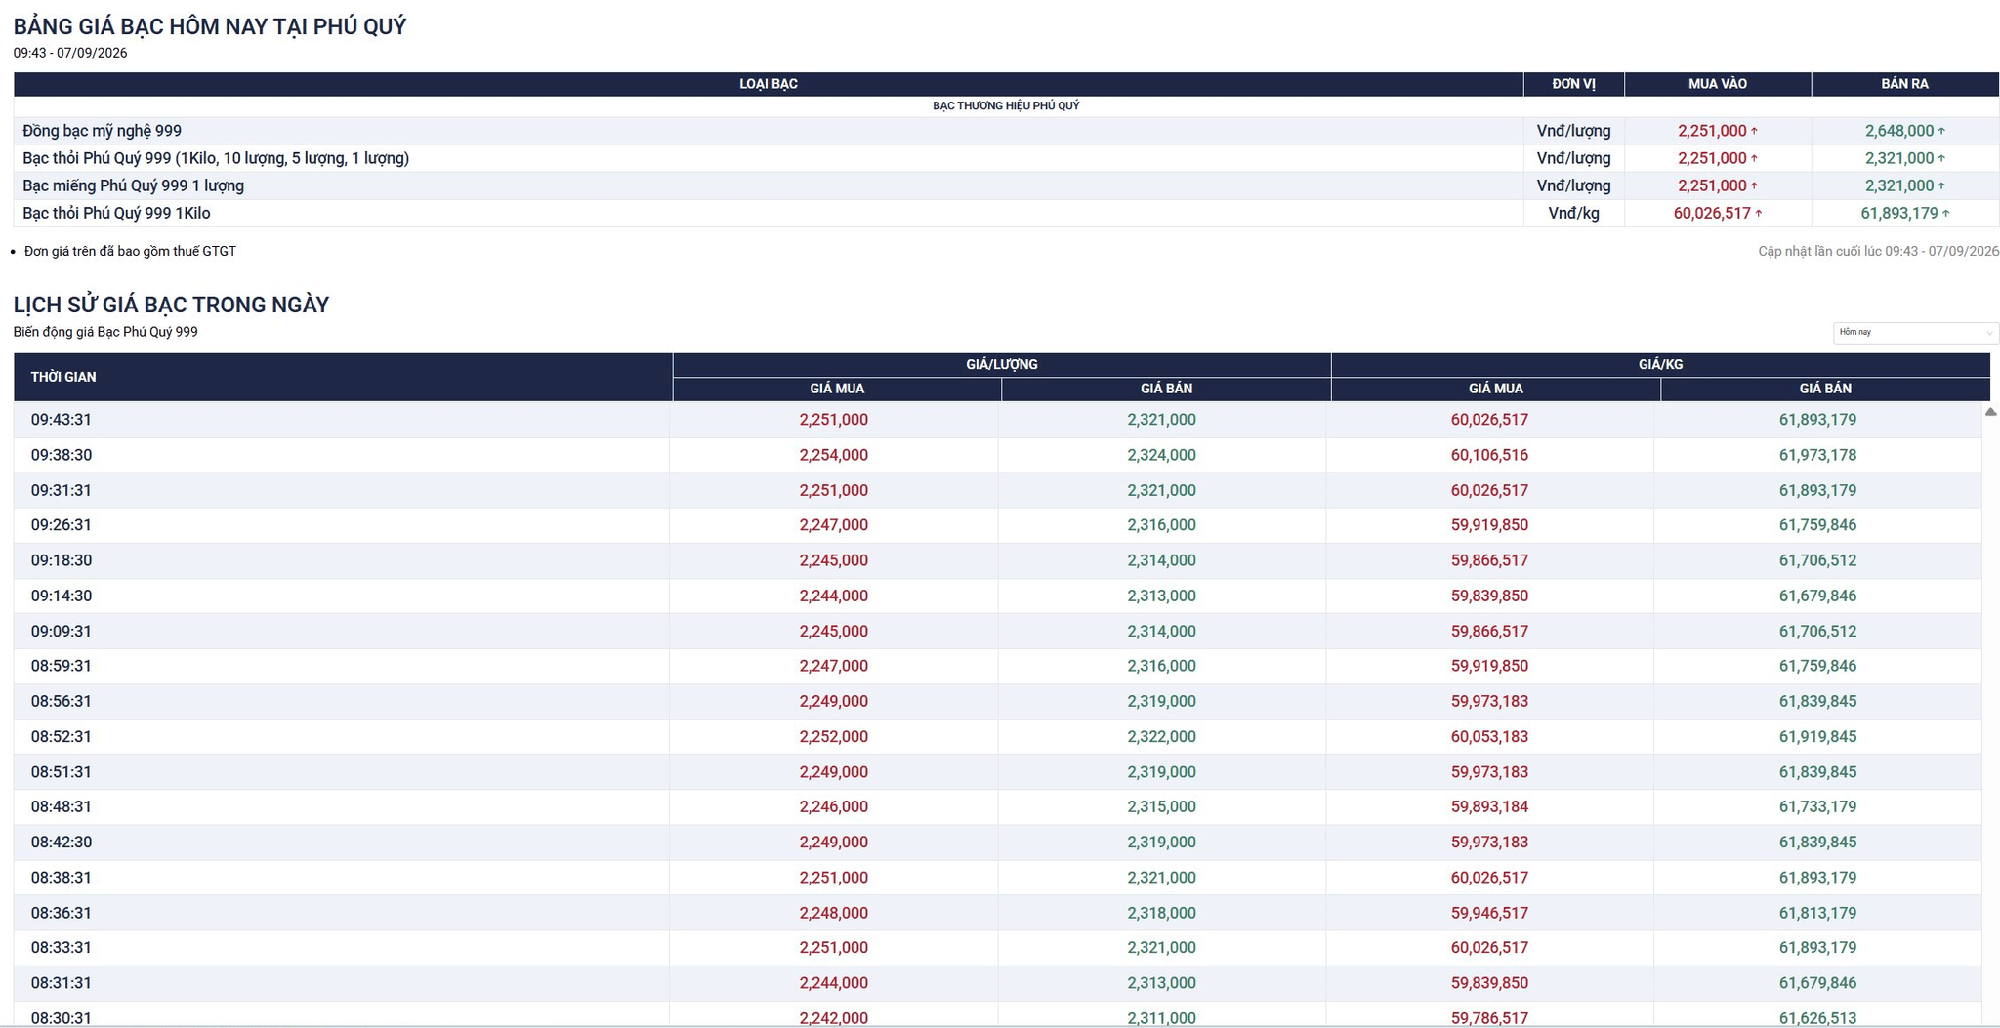Click up arrow beside Bạc miếng 1 lượng sell price

(1941, 186)
